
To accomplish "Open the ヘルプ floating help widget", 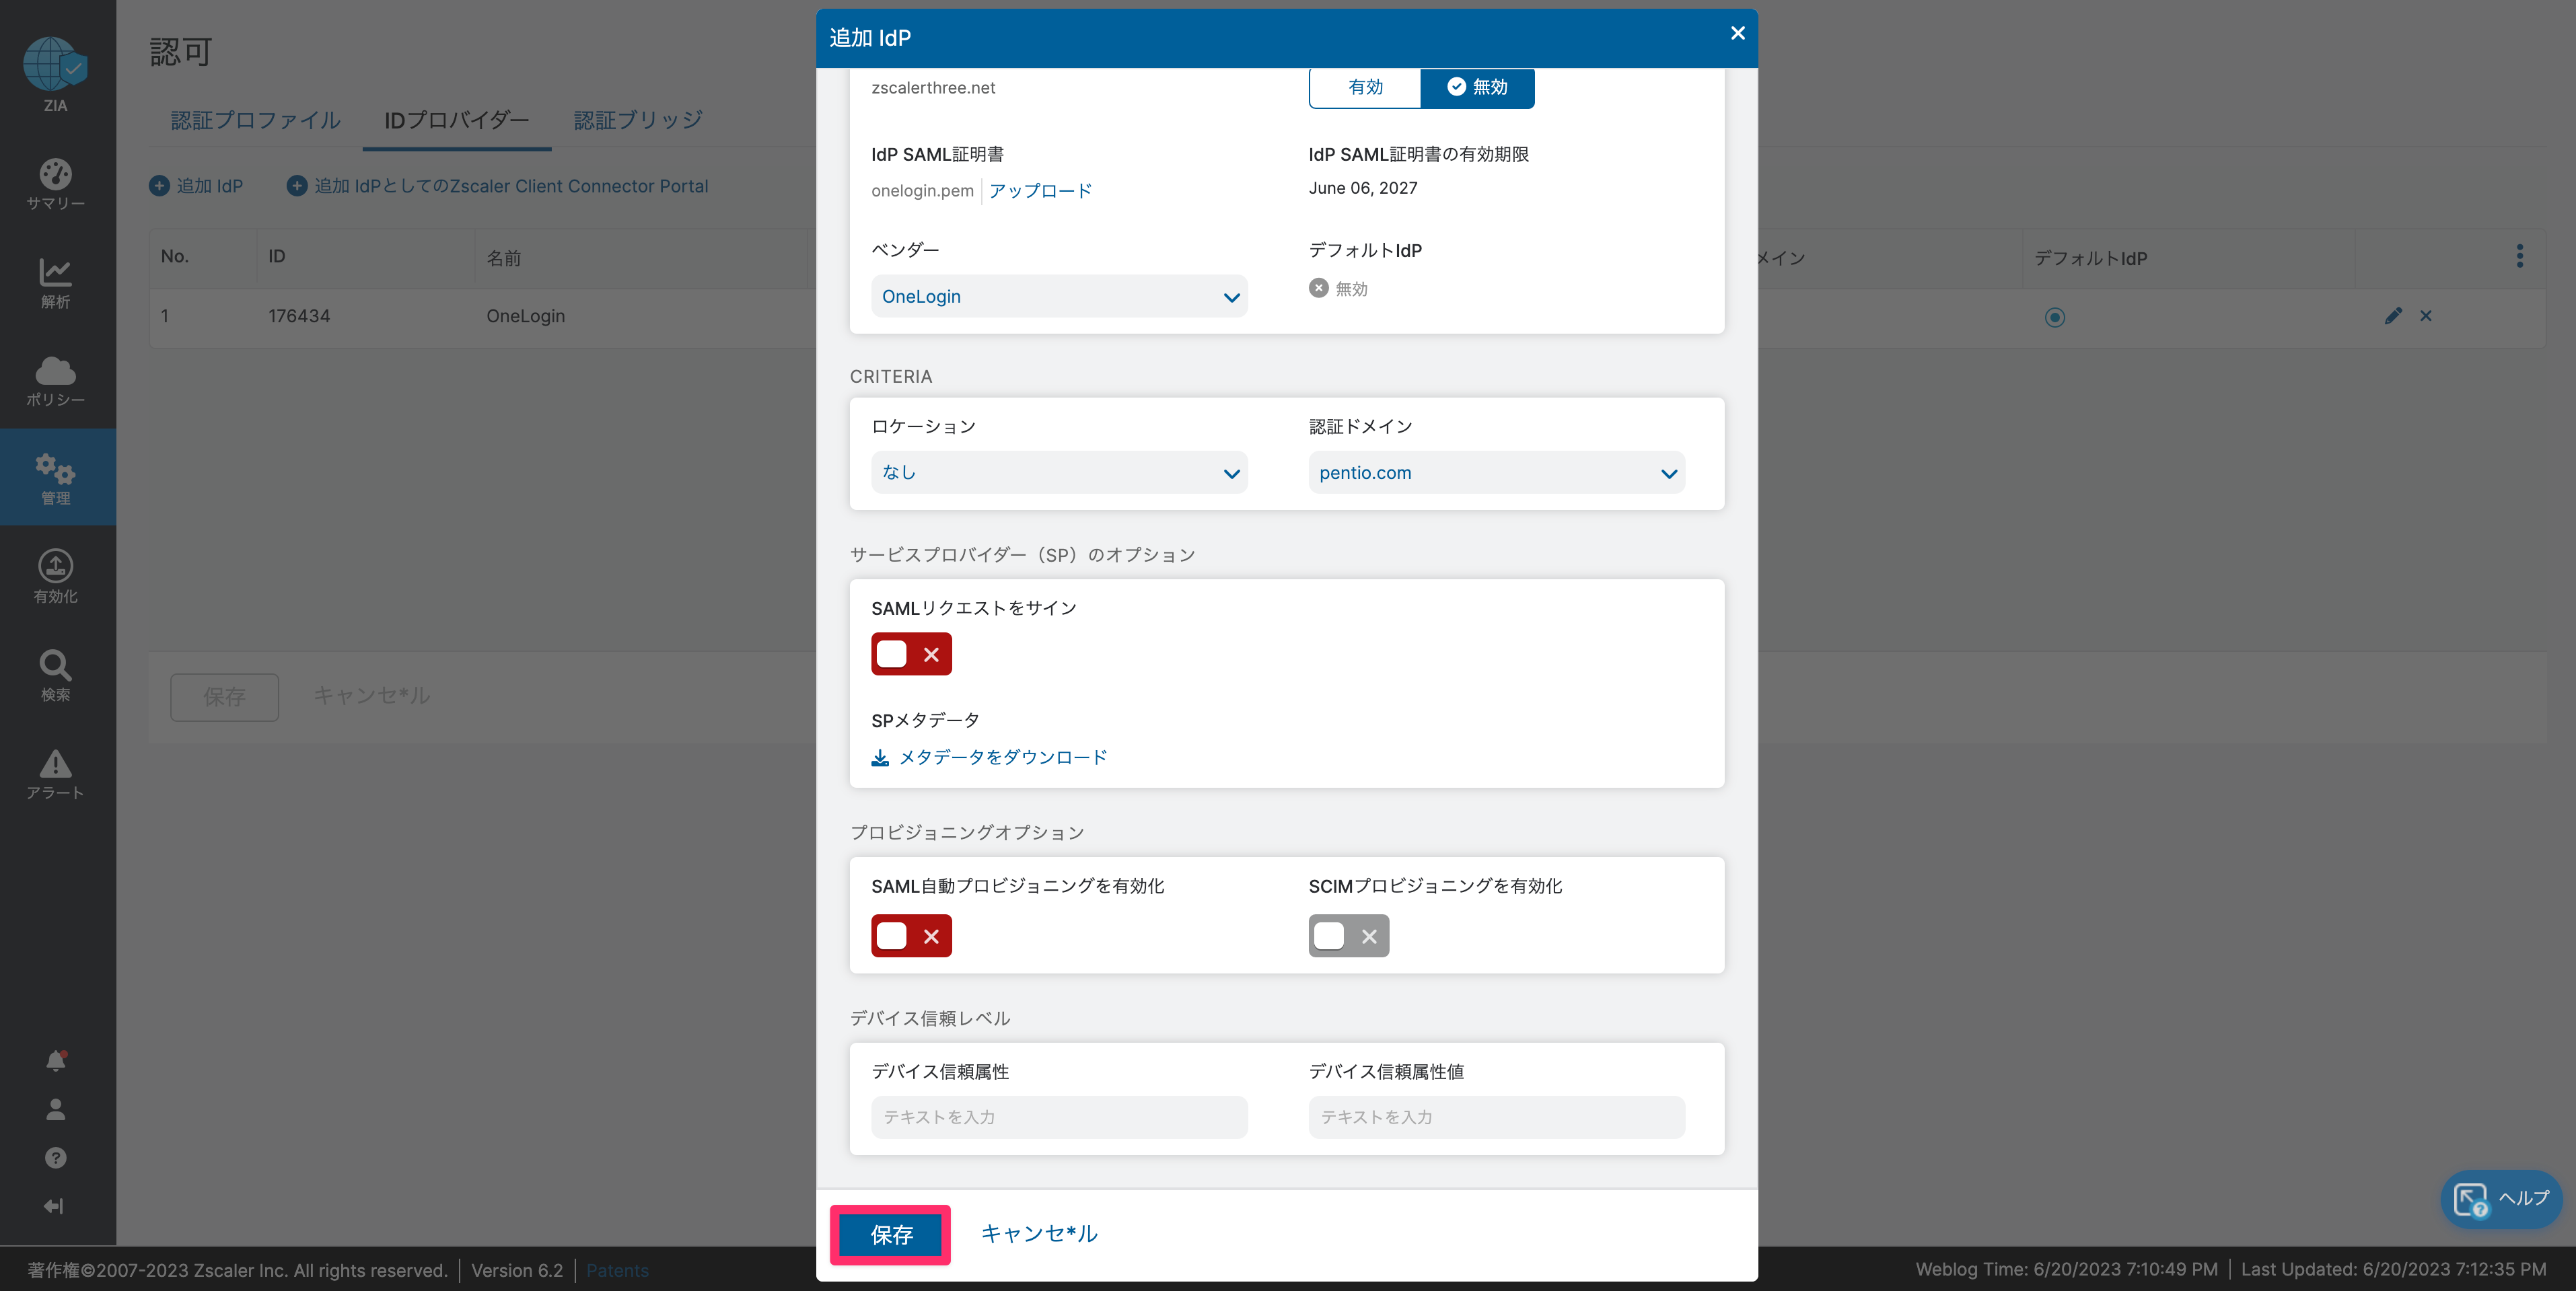I will click(2502, 1198).
